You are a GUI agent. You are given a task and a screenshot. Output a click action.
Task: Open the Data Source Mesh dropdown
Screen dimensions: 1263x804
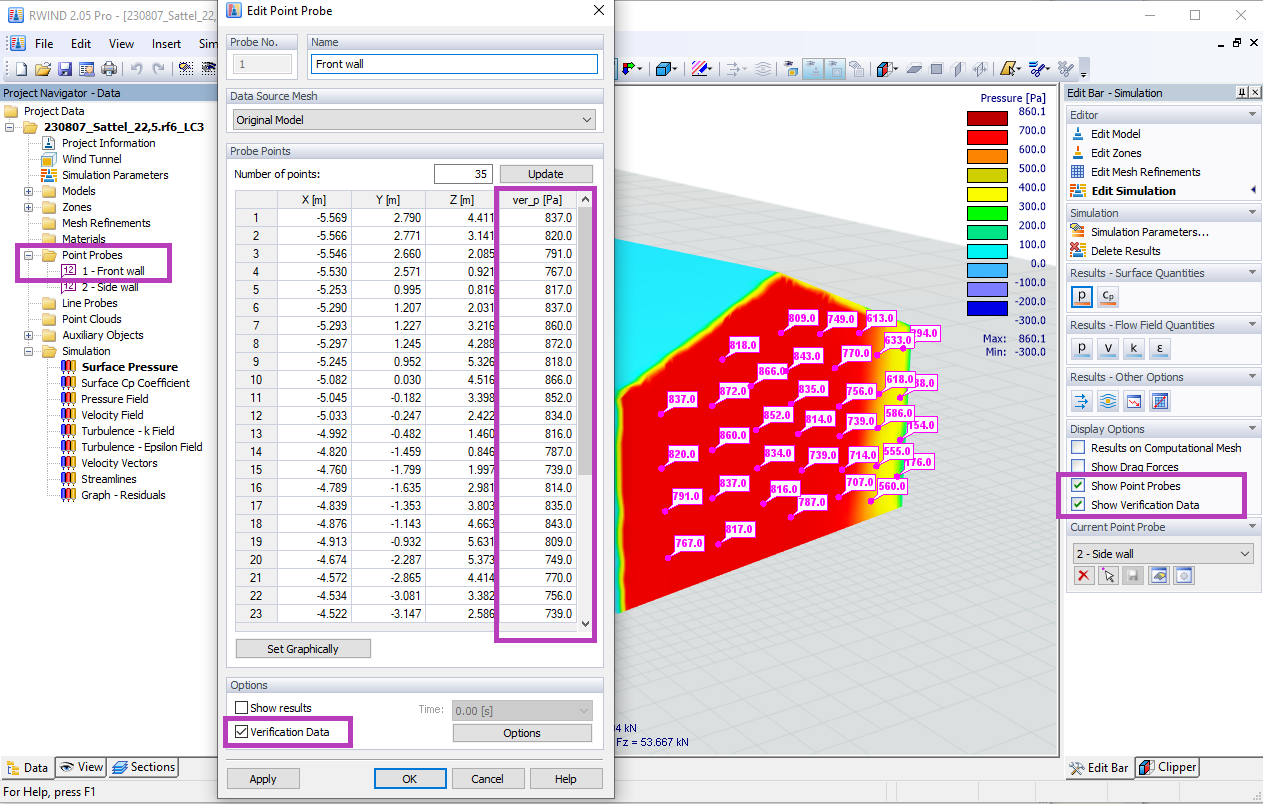tap(587, 117)
